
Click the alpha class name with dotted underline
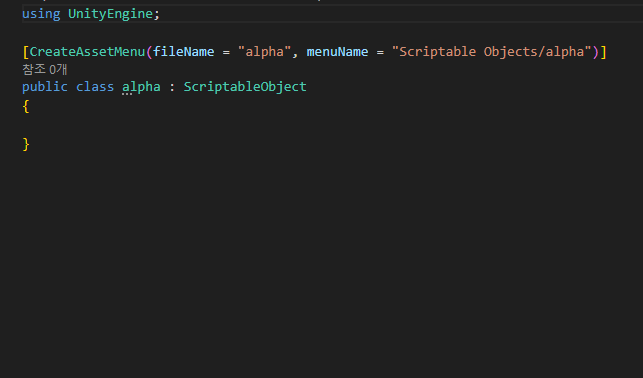pyautogui.click(x=141, y=87)
